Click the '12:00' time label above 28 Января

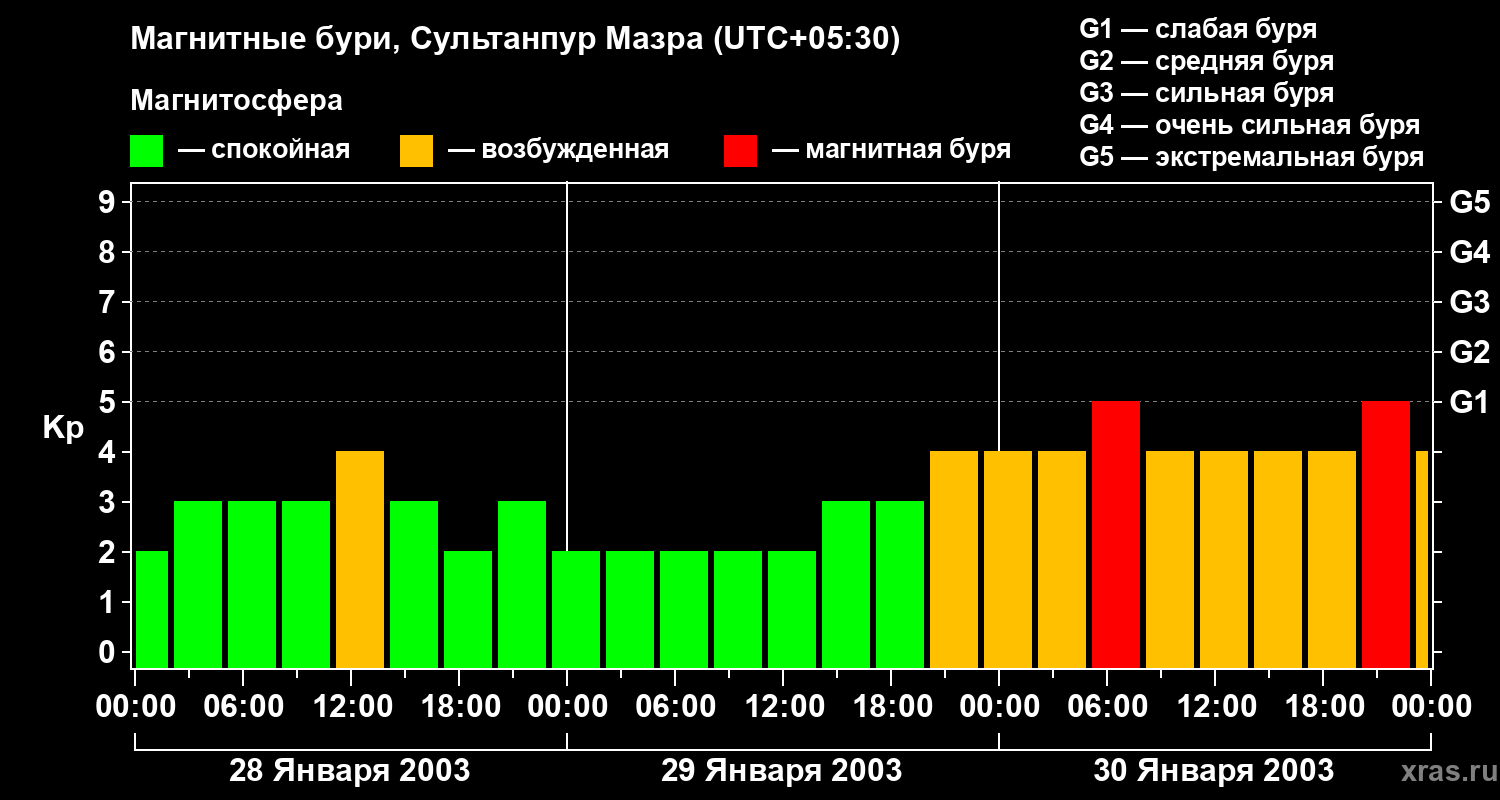point(351,706)
